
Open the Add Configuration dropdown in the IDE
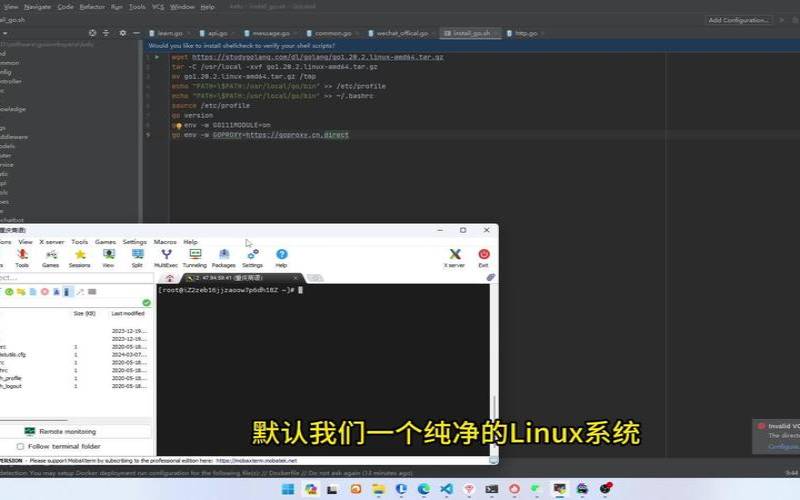pyautogui.click(x=738, y=20)
